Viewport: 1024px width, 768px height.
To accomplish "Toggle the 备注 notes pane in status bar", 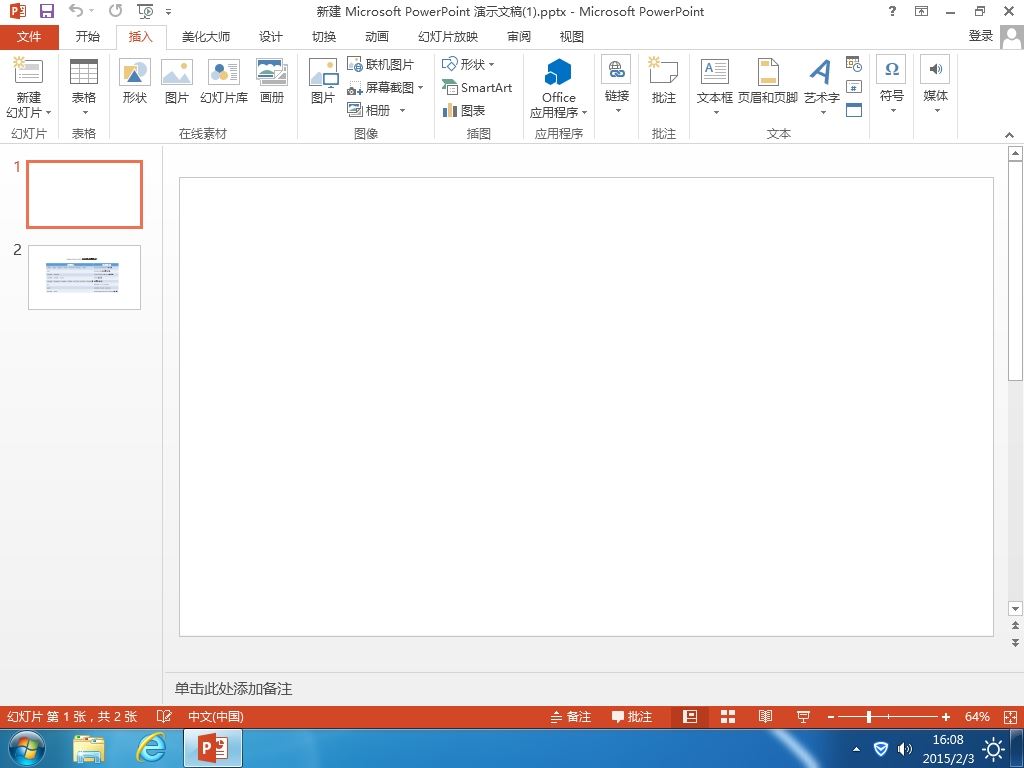I will [570, 717].
